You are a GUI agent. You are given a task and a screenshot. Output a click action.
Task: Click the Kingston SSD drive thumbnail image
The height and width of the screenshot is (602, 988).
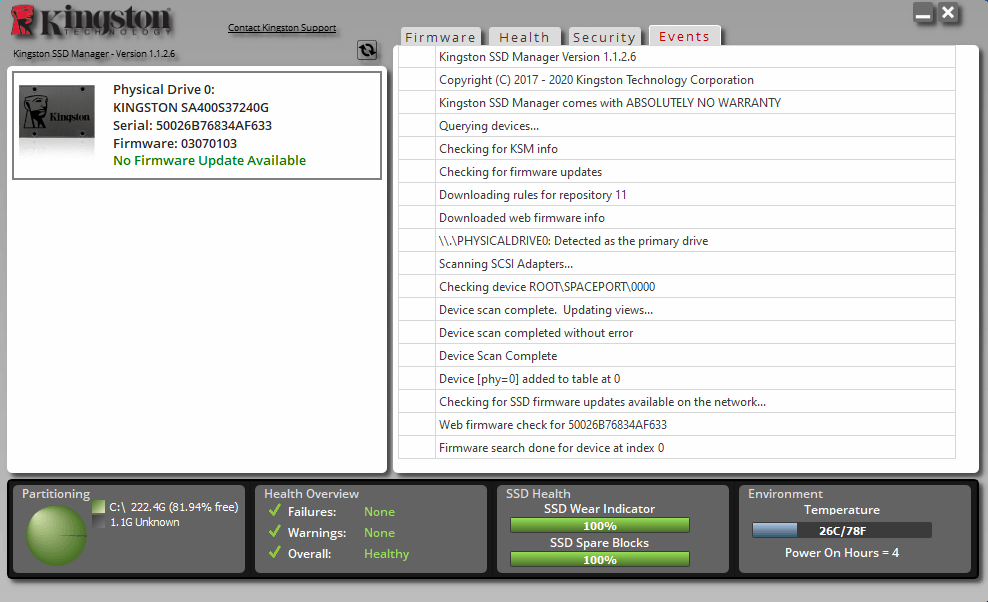tap(57, 112)
